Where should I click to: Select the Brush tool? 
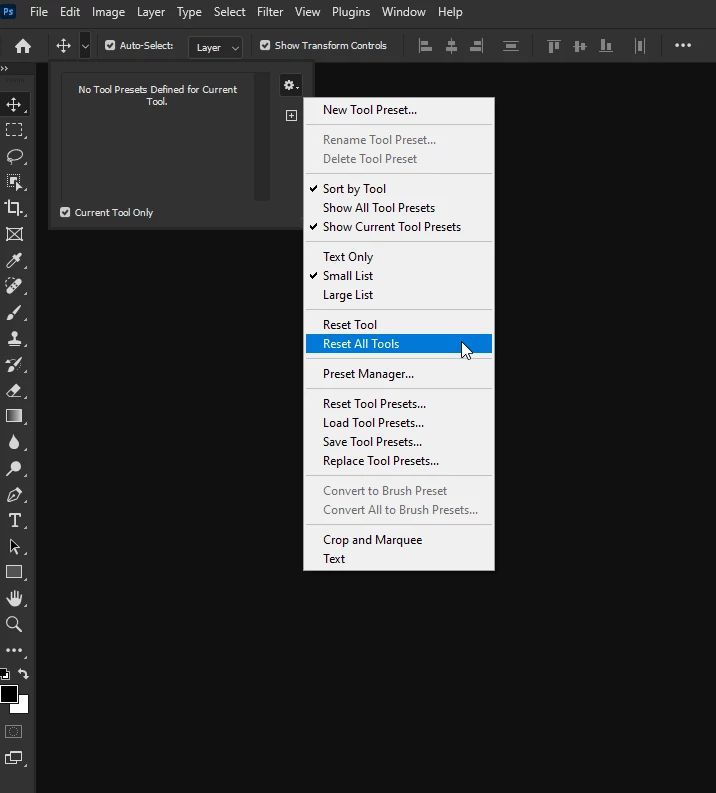click(x=14, y=313)
